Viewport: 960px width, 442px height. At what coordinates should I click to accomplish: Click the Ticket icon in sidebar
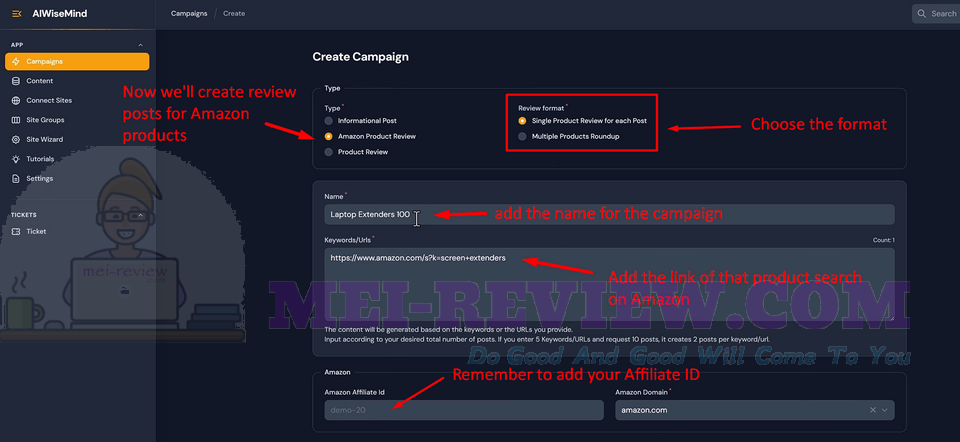[x=15, y=231]
